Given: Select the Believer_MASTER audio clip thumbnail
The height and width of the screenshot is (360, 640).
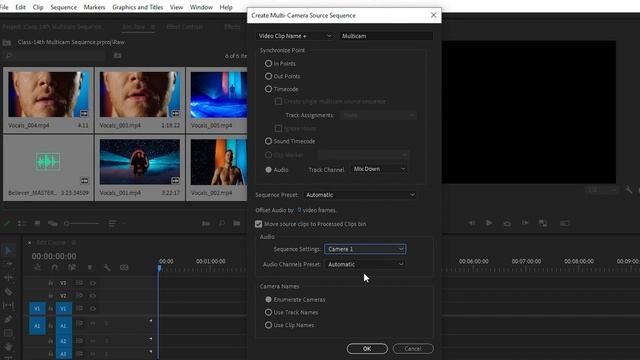Looking at the screenshot, I should tap(48, 162).
